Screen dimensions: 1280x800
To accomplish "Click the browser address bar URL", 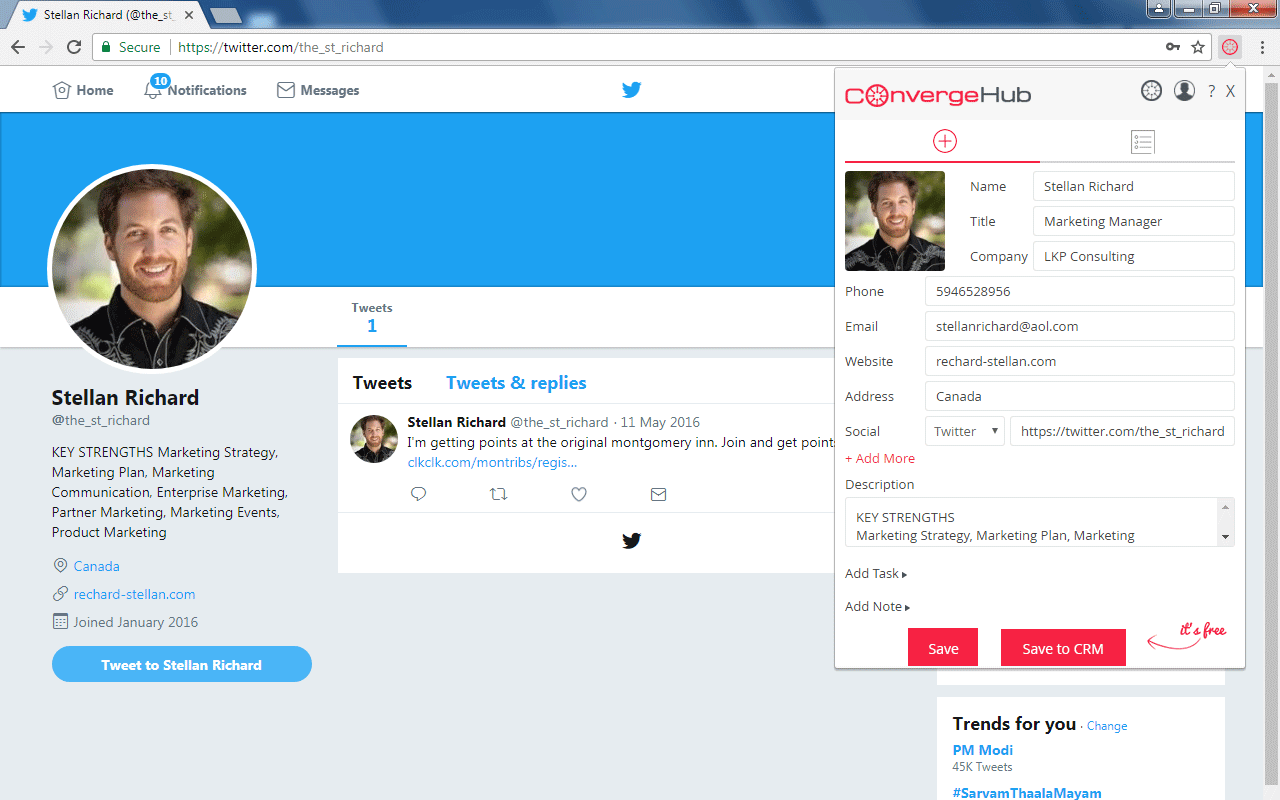I will pos(280,47).
